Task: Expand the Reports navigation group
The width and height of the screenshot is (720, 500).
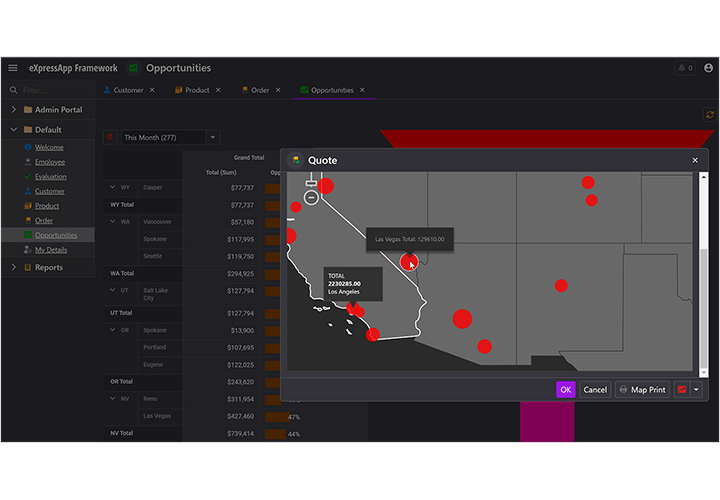Action: point(13,267)
